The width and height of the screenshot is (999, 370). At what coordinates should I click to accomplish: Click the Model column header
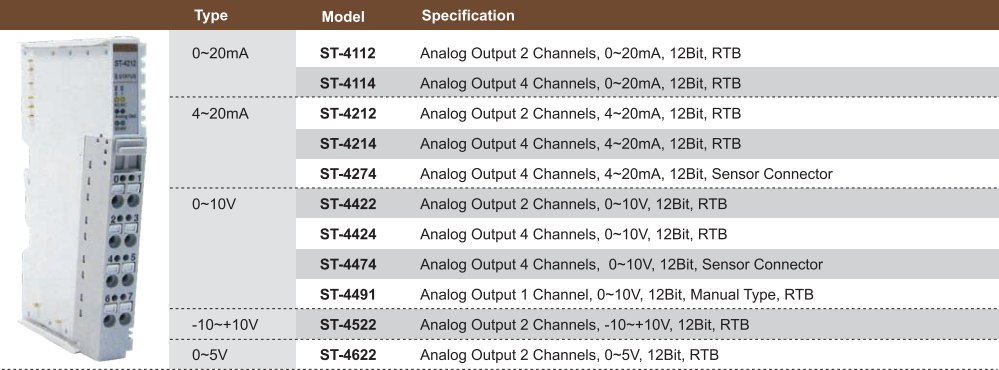pyautogui.click(x=343, y=17)
